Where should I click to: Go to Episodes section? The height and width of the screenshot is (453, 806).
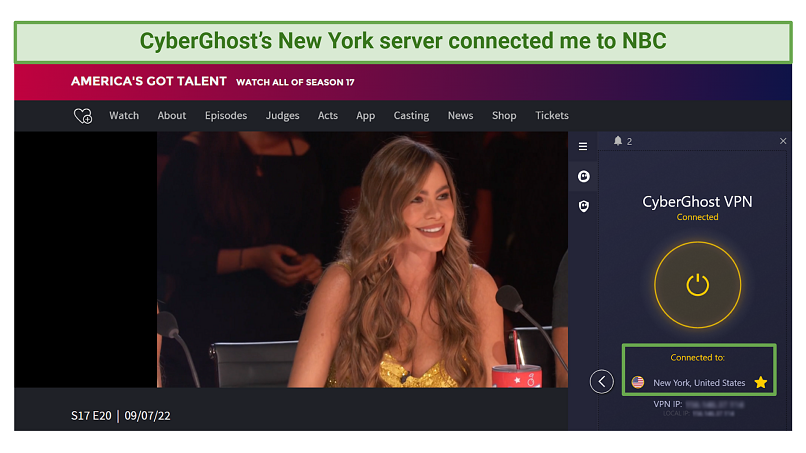click(x=226, y=116)
